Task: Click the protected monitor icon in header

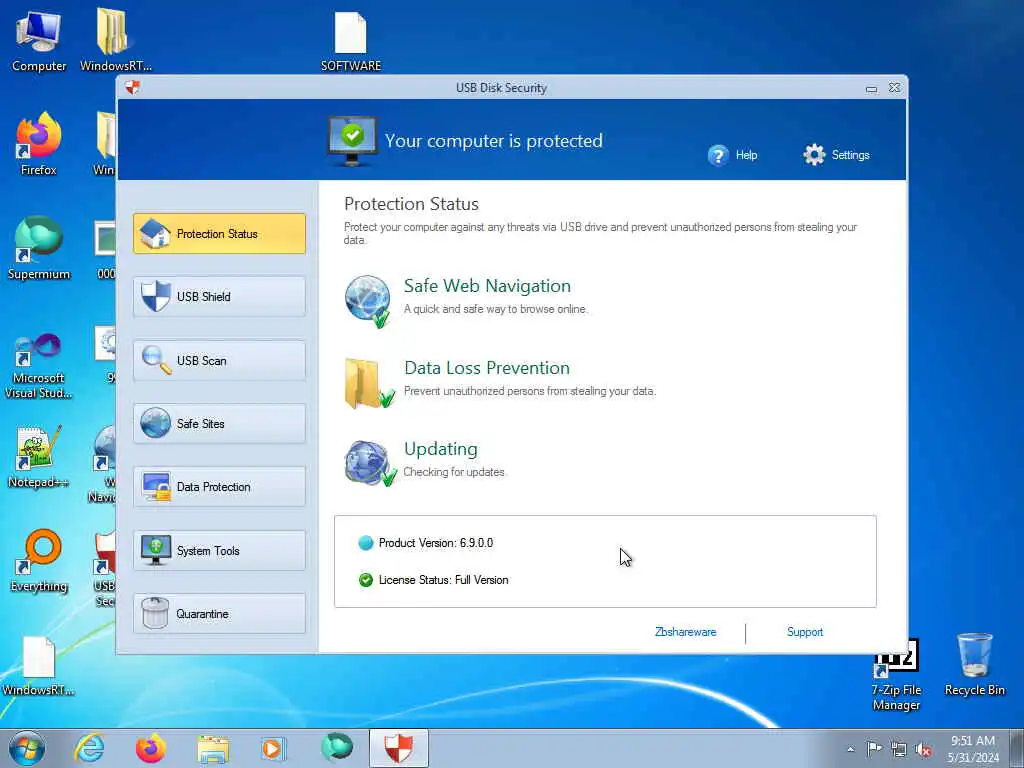Action: [352, 140]
